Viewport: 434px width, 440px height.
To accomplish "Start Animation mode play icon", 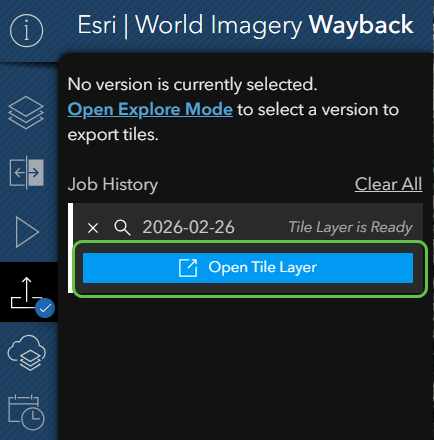I will pos(27,232).
